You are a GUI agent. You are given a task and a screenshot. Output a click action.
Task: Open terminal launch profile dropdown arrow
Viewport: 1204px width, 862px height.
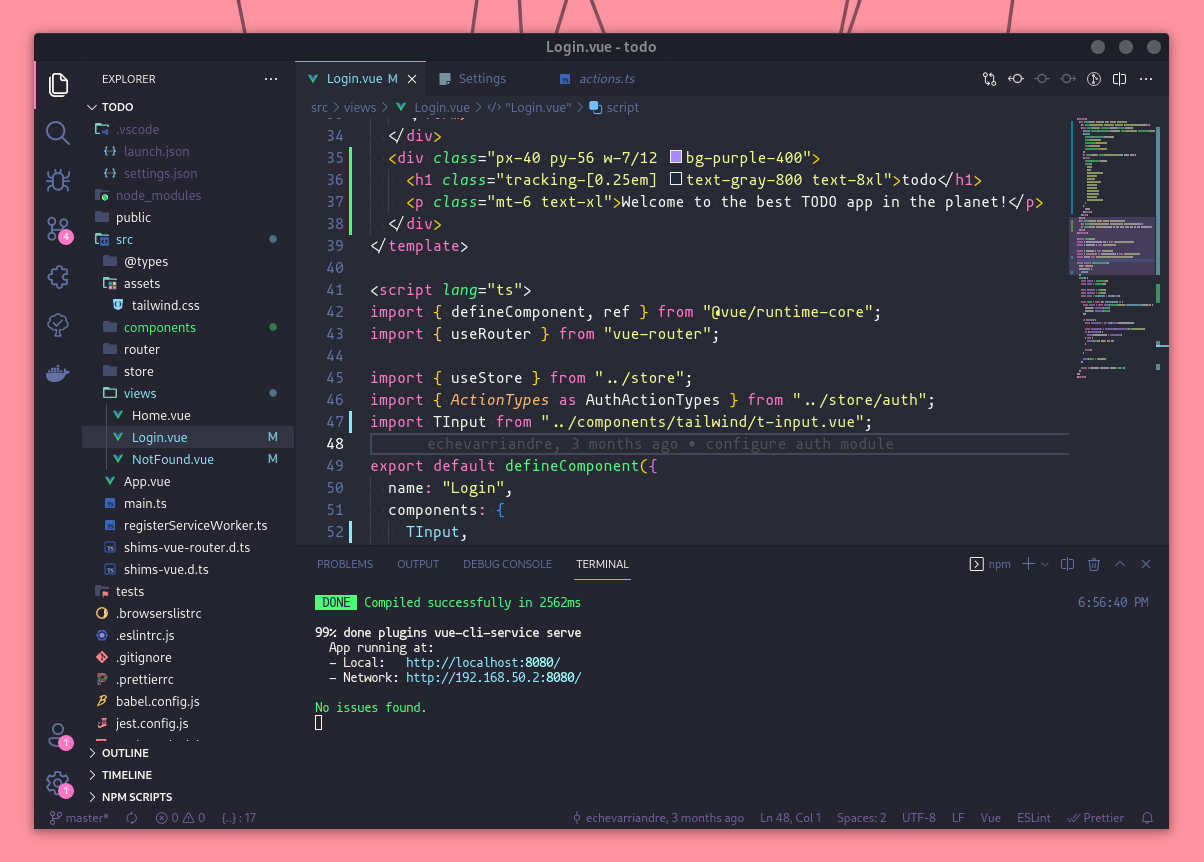click(x=1045, y=564)
